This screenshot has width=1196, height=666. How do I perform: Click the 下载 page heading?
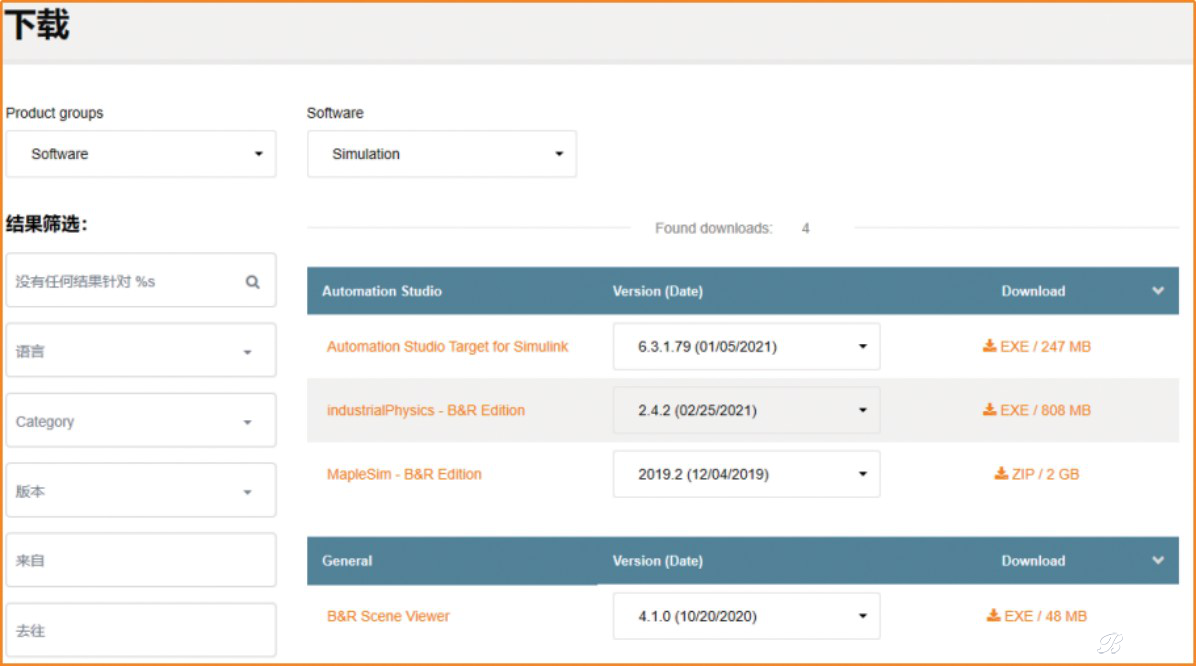click(x=37, y=24)
